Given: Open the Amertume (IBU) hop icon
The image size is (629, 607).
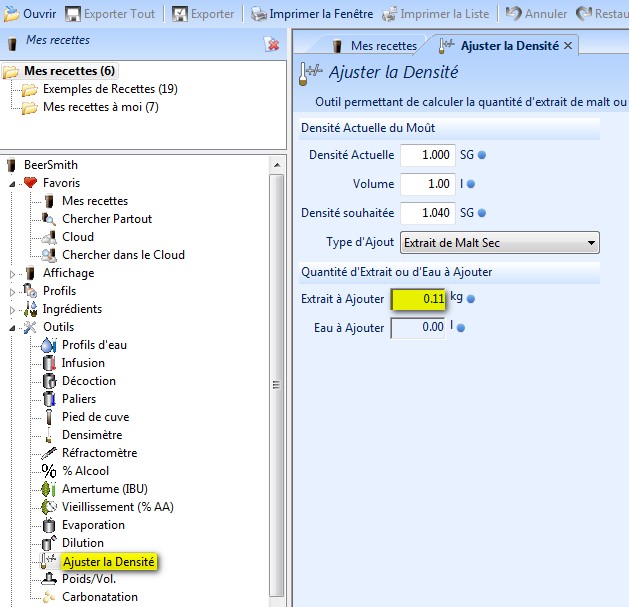Looking at the screenshot, I should click(x=49, y=489).
